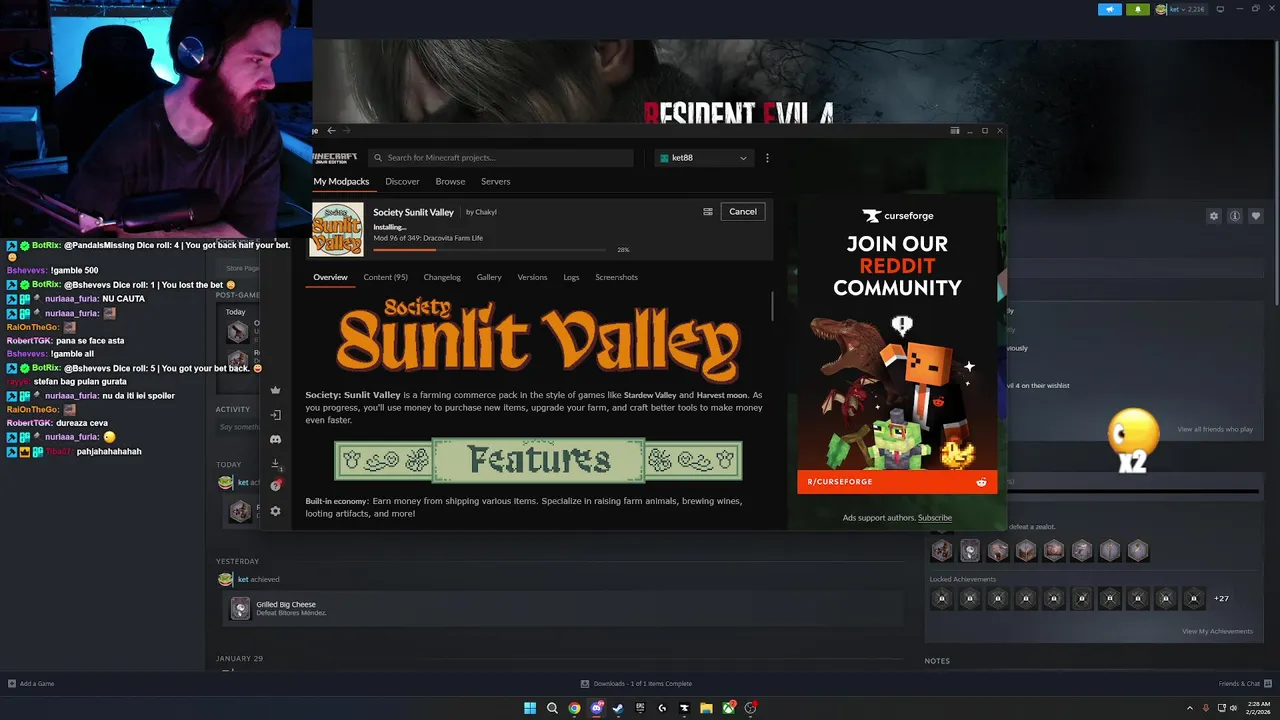This screenshot has height=720, width=1280.
Task: Open File Explorer from the taskbar
Action: 706,708
